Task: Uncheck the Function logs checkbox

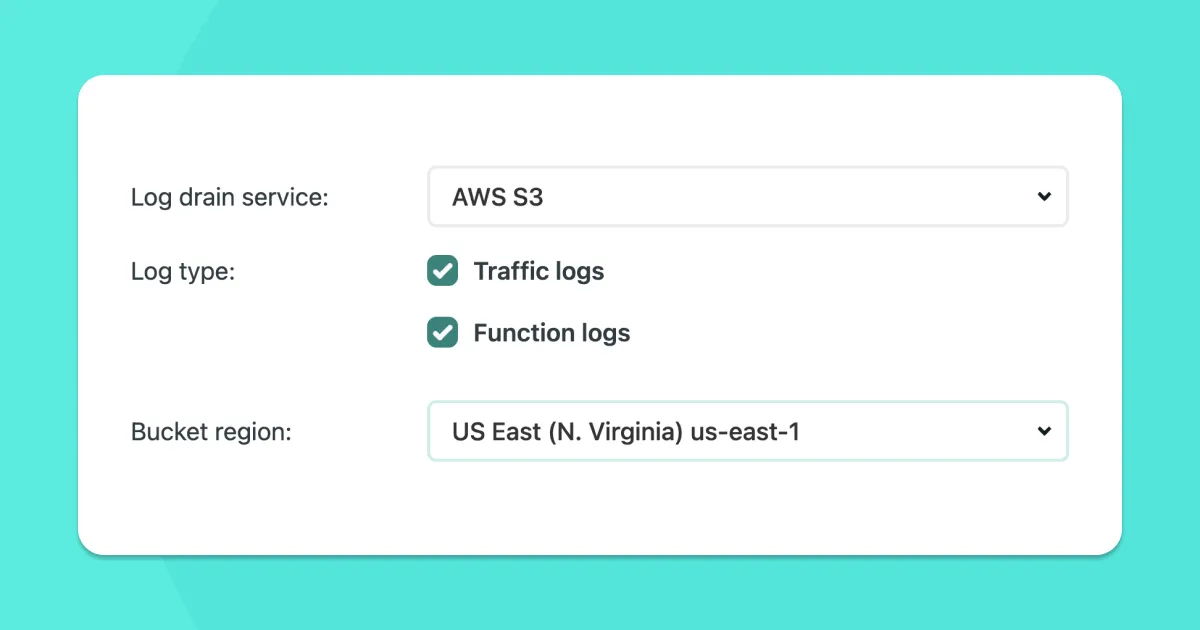Action: [x=442, y=333]
